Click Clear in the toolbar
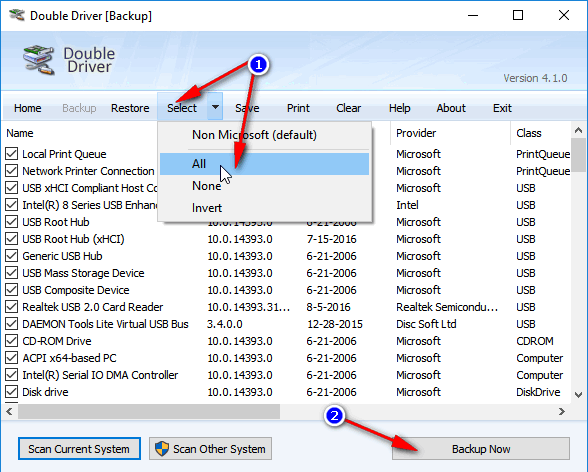Viewport: 588px width, 472px height. click(x=348, y=108)
